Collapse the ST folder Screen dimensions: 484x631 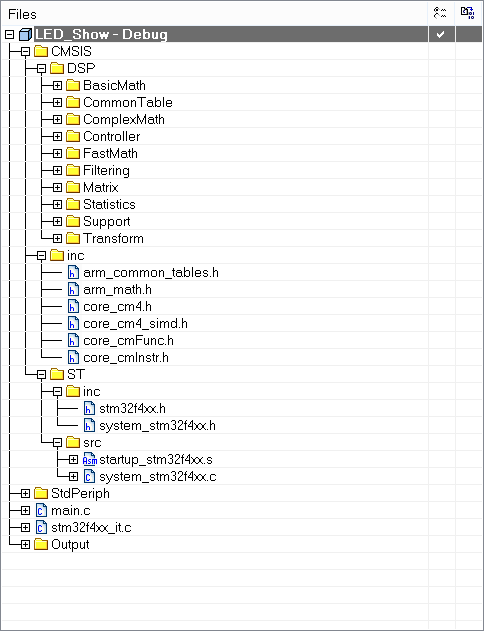point(41,374)
